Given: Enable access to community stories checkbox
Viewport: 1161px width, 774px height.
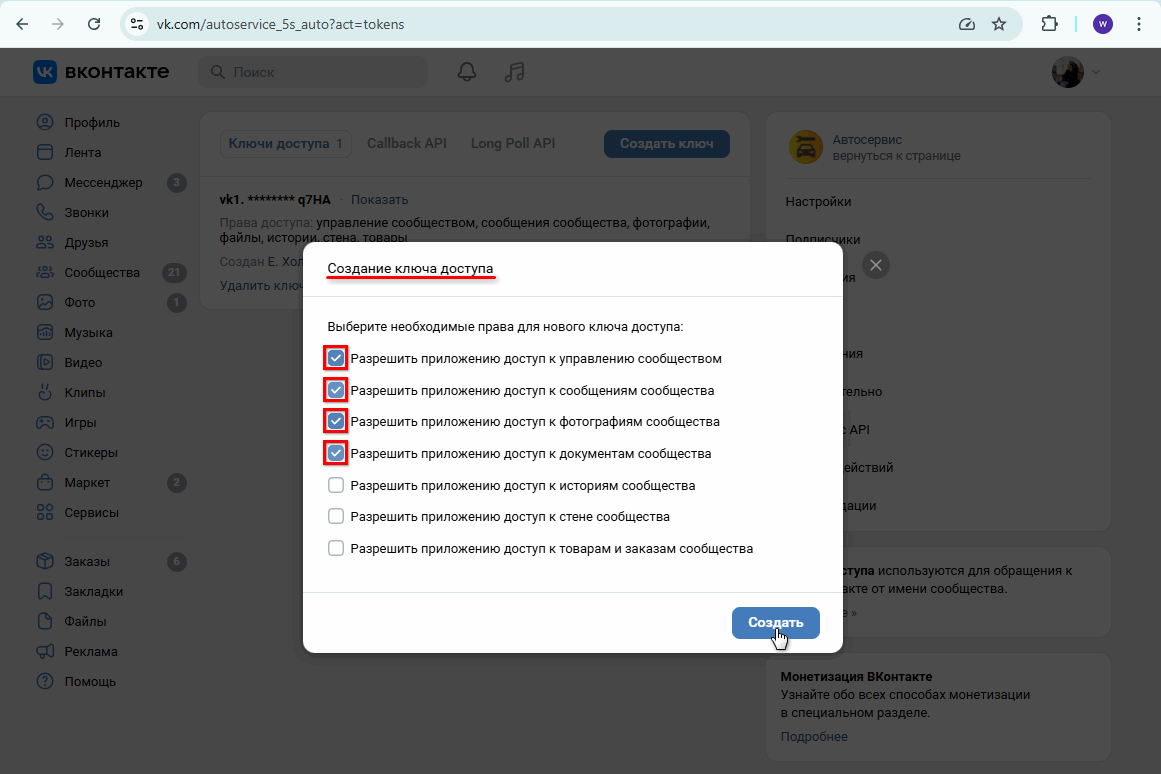Looking at the screenshot, I should point(336,484).
